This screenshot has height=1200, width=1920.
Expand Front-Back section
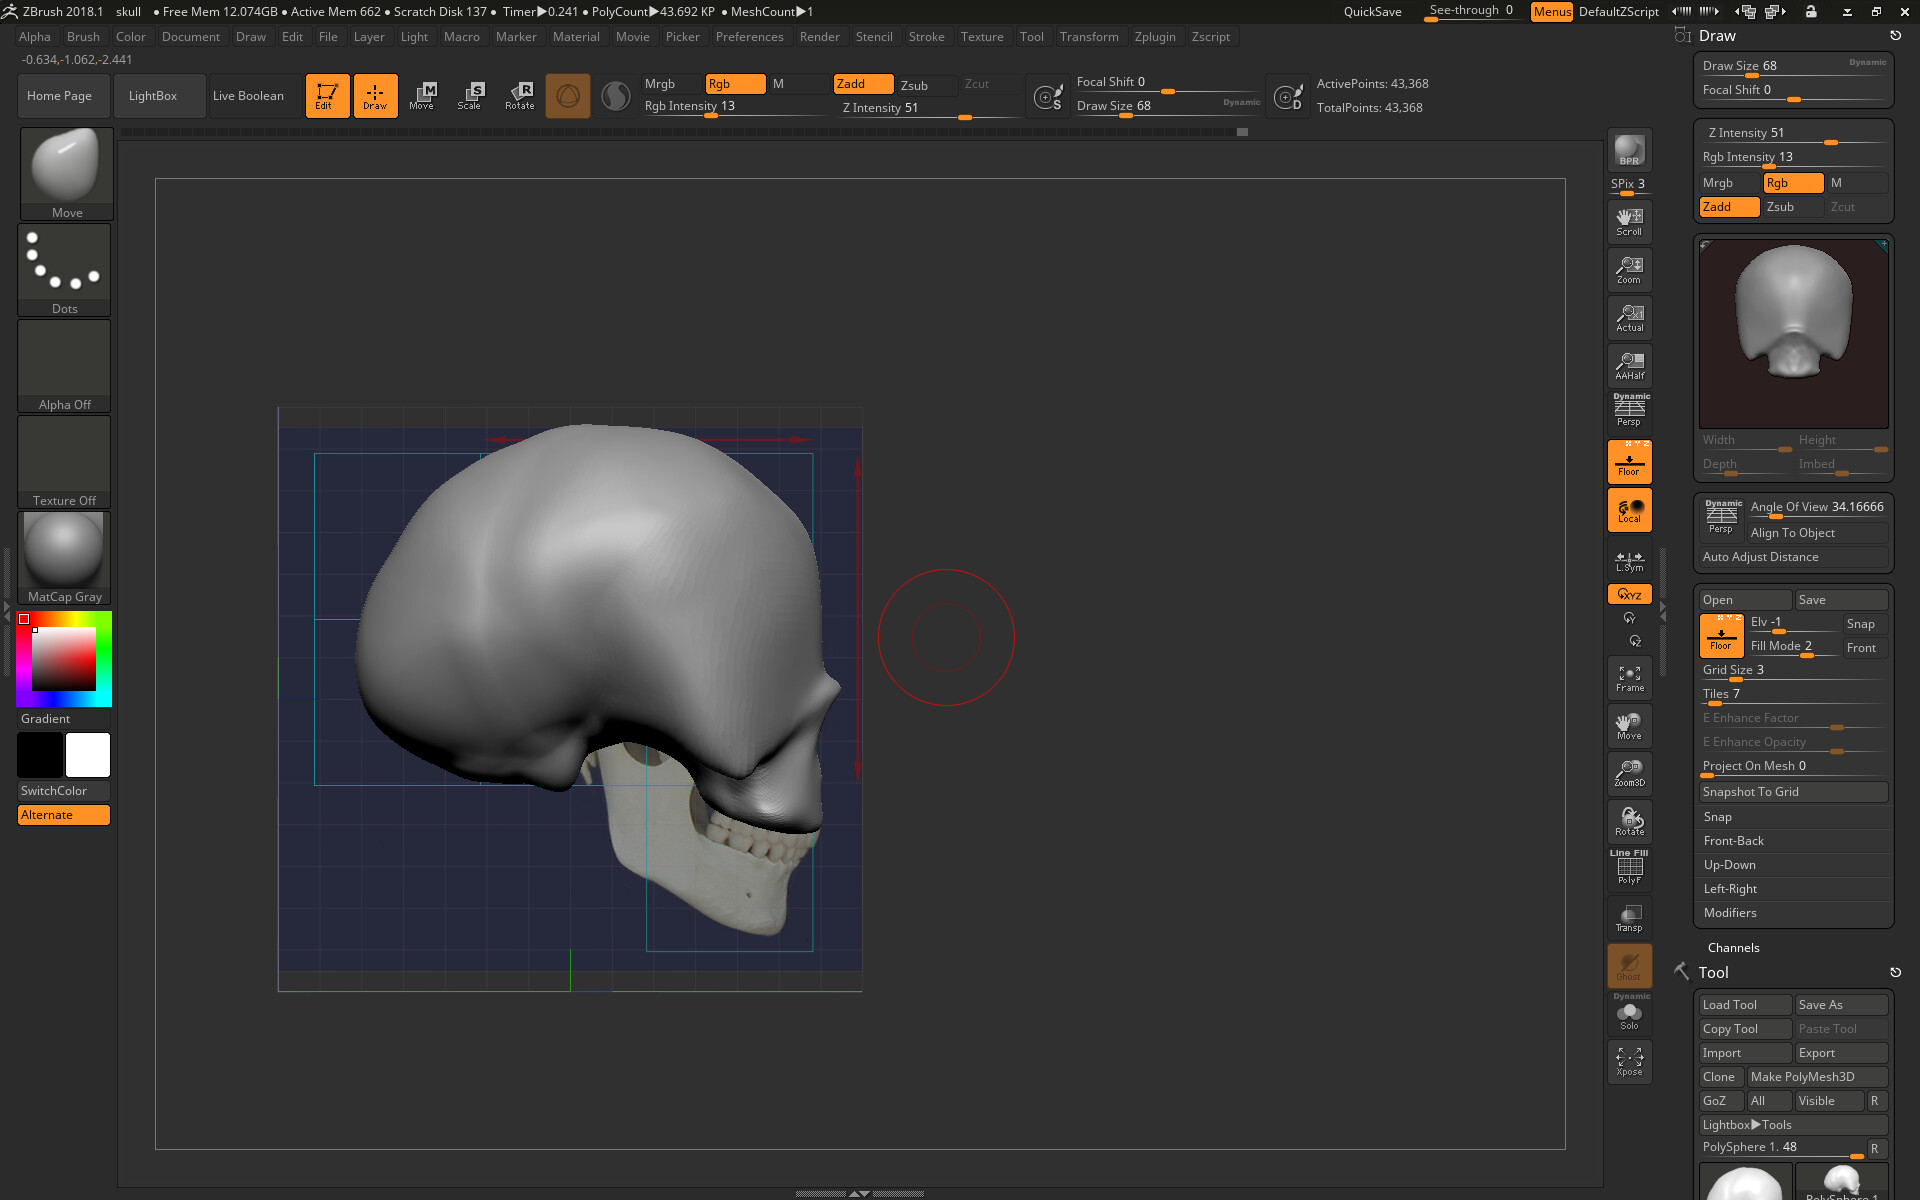pyautogui.click(x=1733, y=841)
